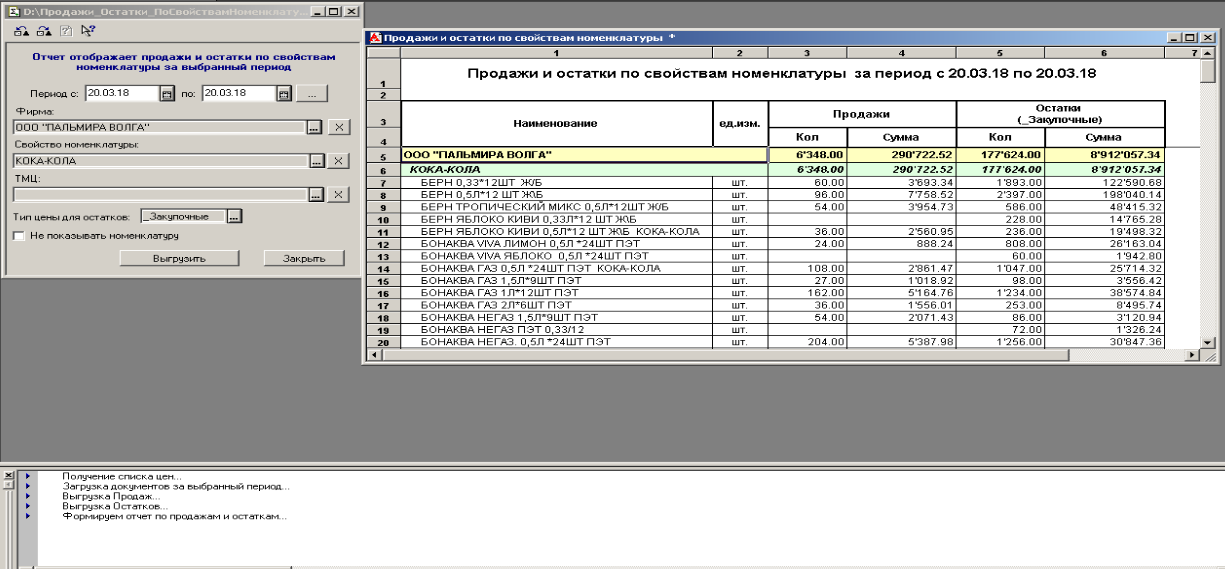1225x569 pixels.
Task: Close the messages panel using its small X
Action: click(9, 476)
